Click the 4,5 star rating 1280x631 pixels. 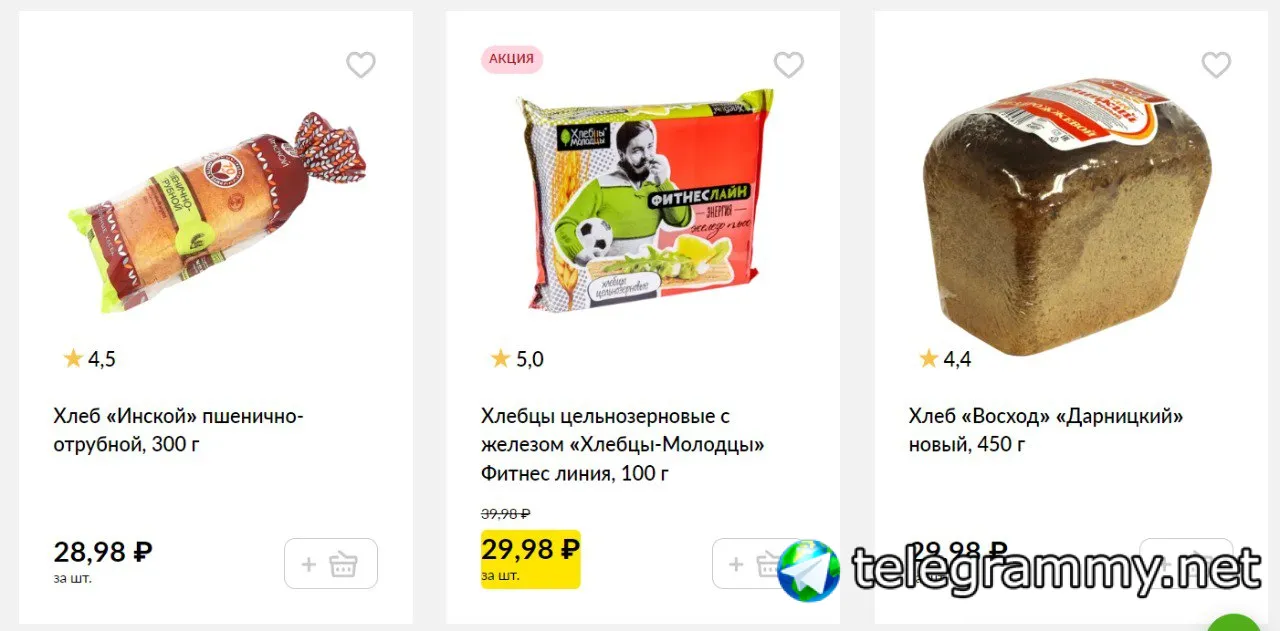[x=89, y=359]
